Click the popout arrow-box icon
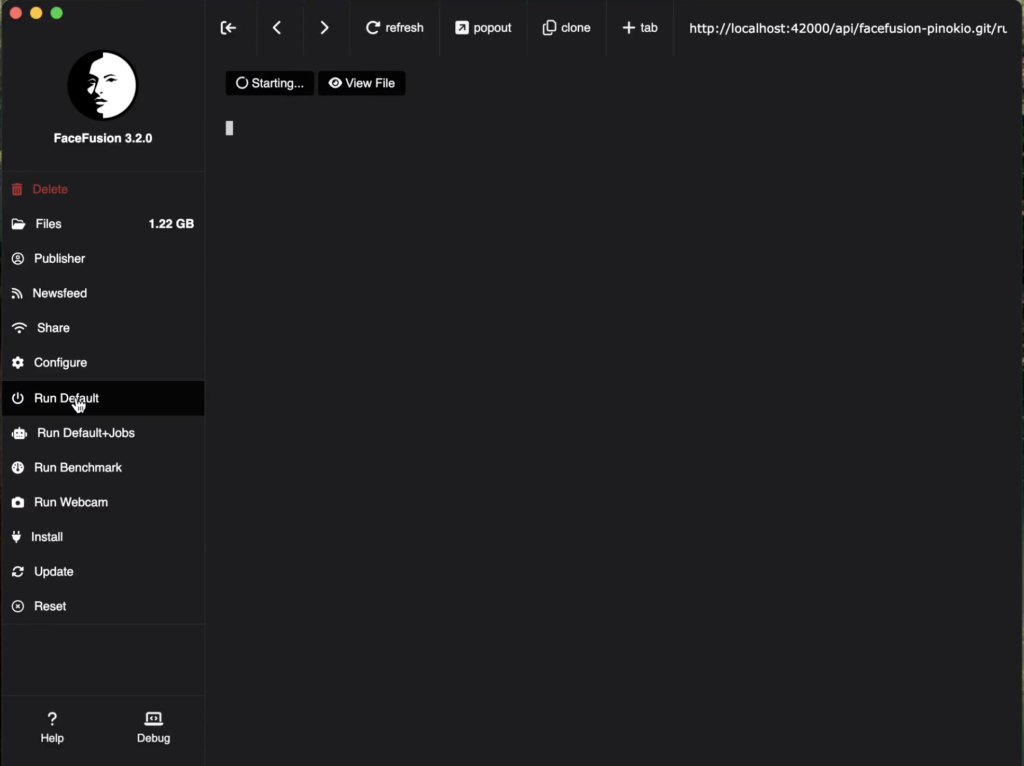The height and width of the screenshot is (766, 1024). click(462, 27)
